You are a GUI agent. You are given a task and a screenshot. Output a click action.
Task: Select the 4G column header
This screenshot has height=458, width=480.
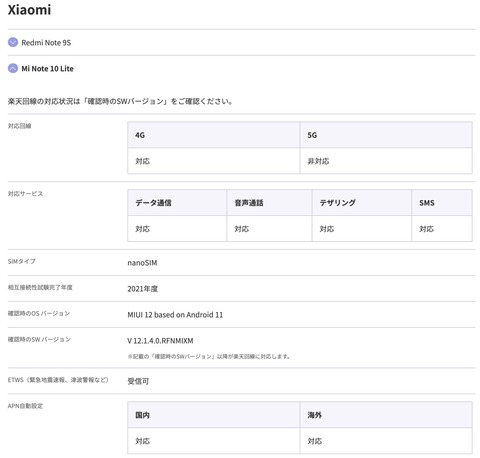[x=213, y=135]
